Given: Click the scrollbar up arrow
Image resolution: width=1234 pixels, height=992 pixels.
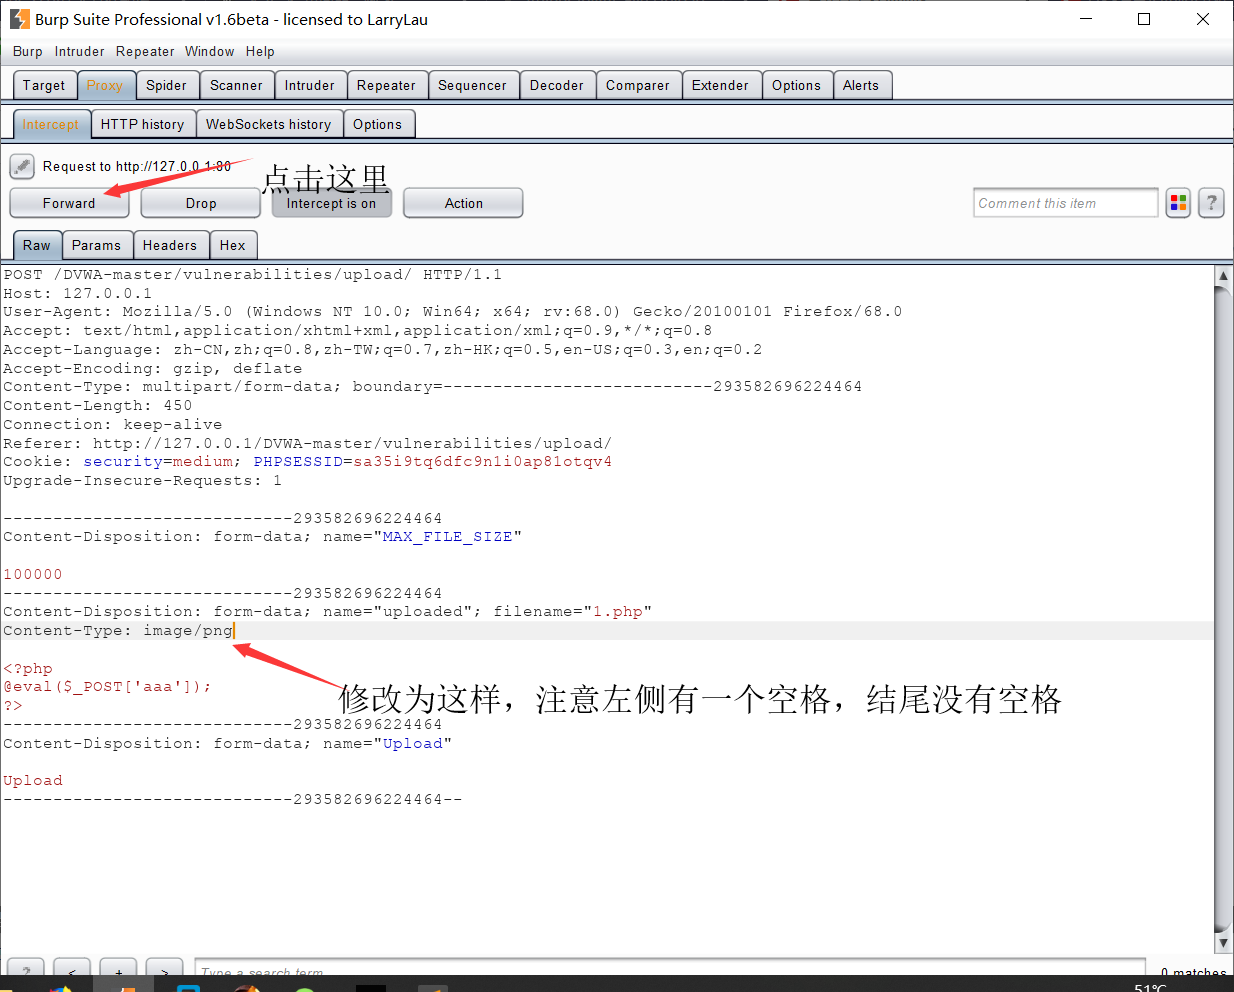Looking at the screenshot, I should click(x=1222, y=275).
